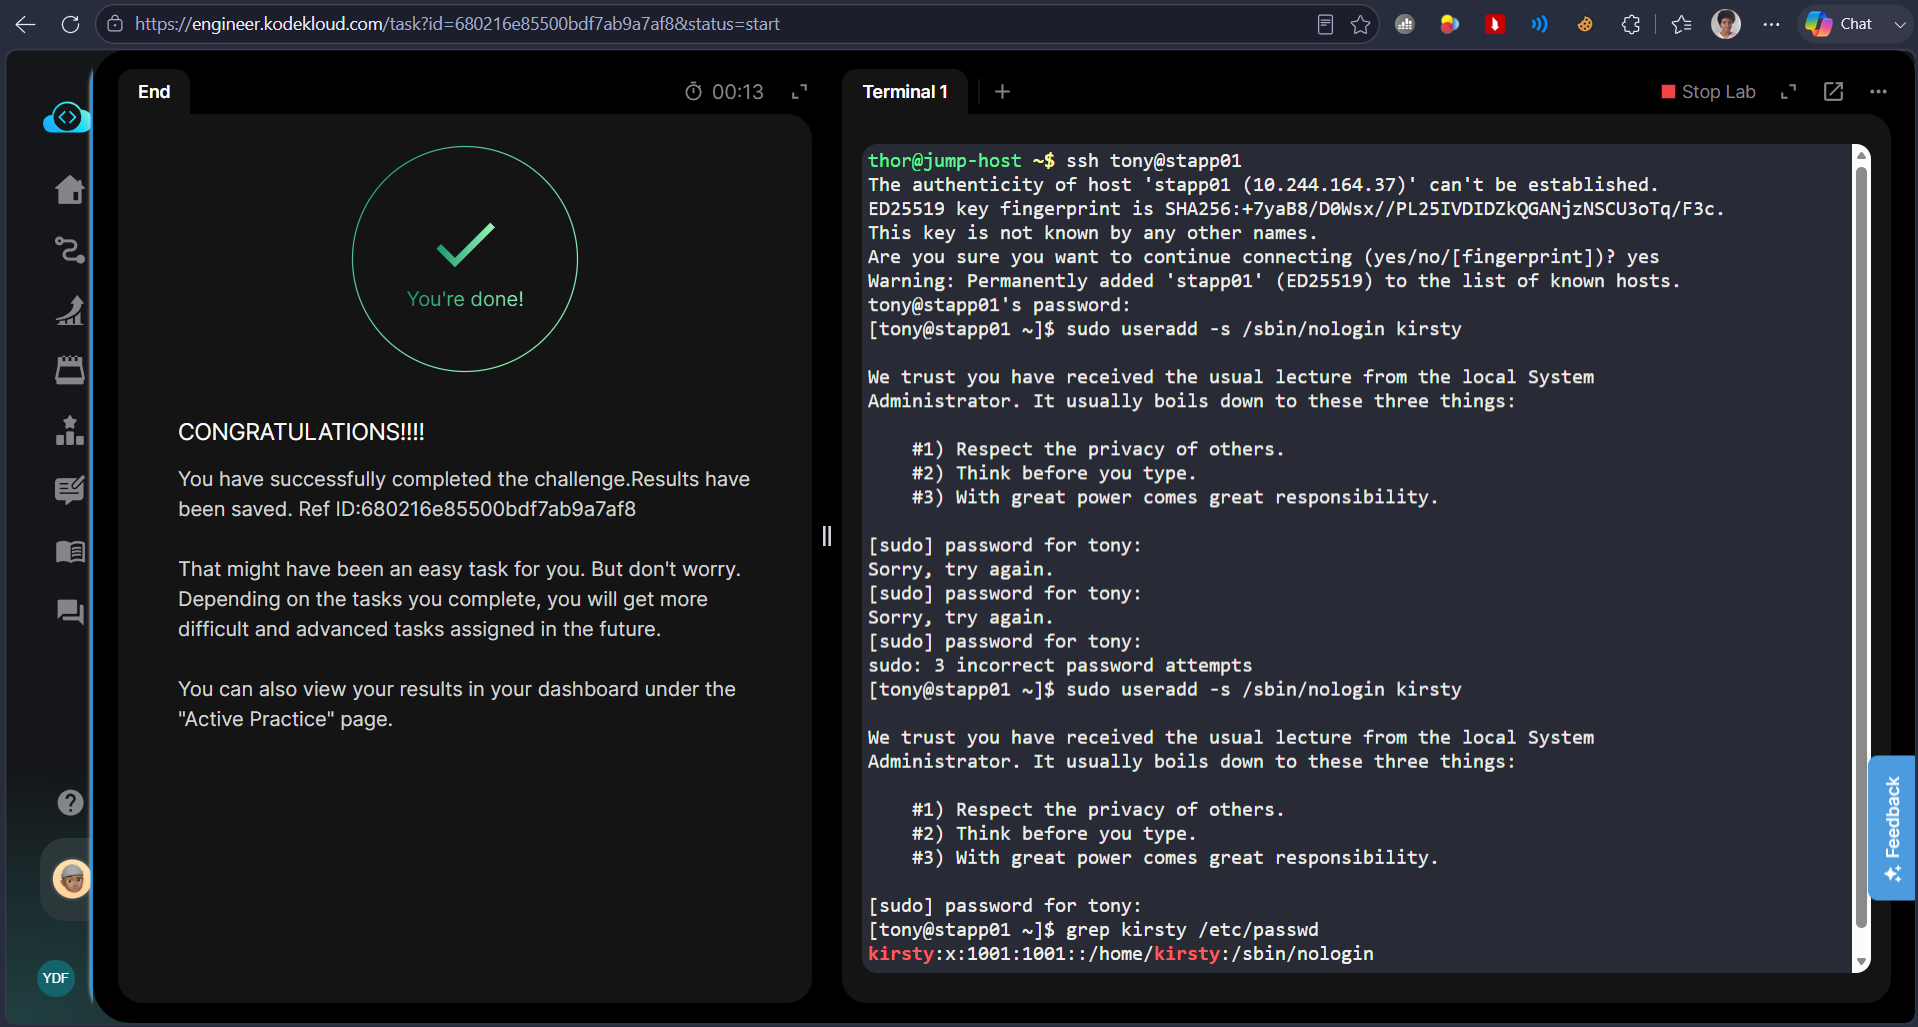Open the leaderboard podium icon
This screenshot has height=1027, width=1918.
[x=70, y=430]
